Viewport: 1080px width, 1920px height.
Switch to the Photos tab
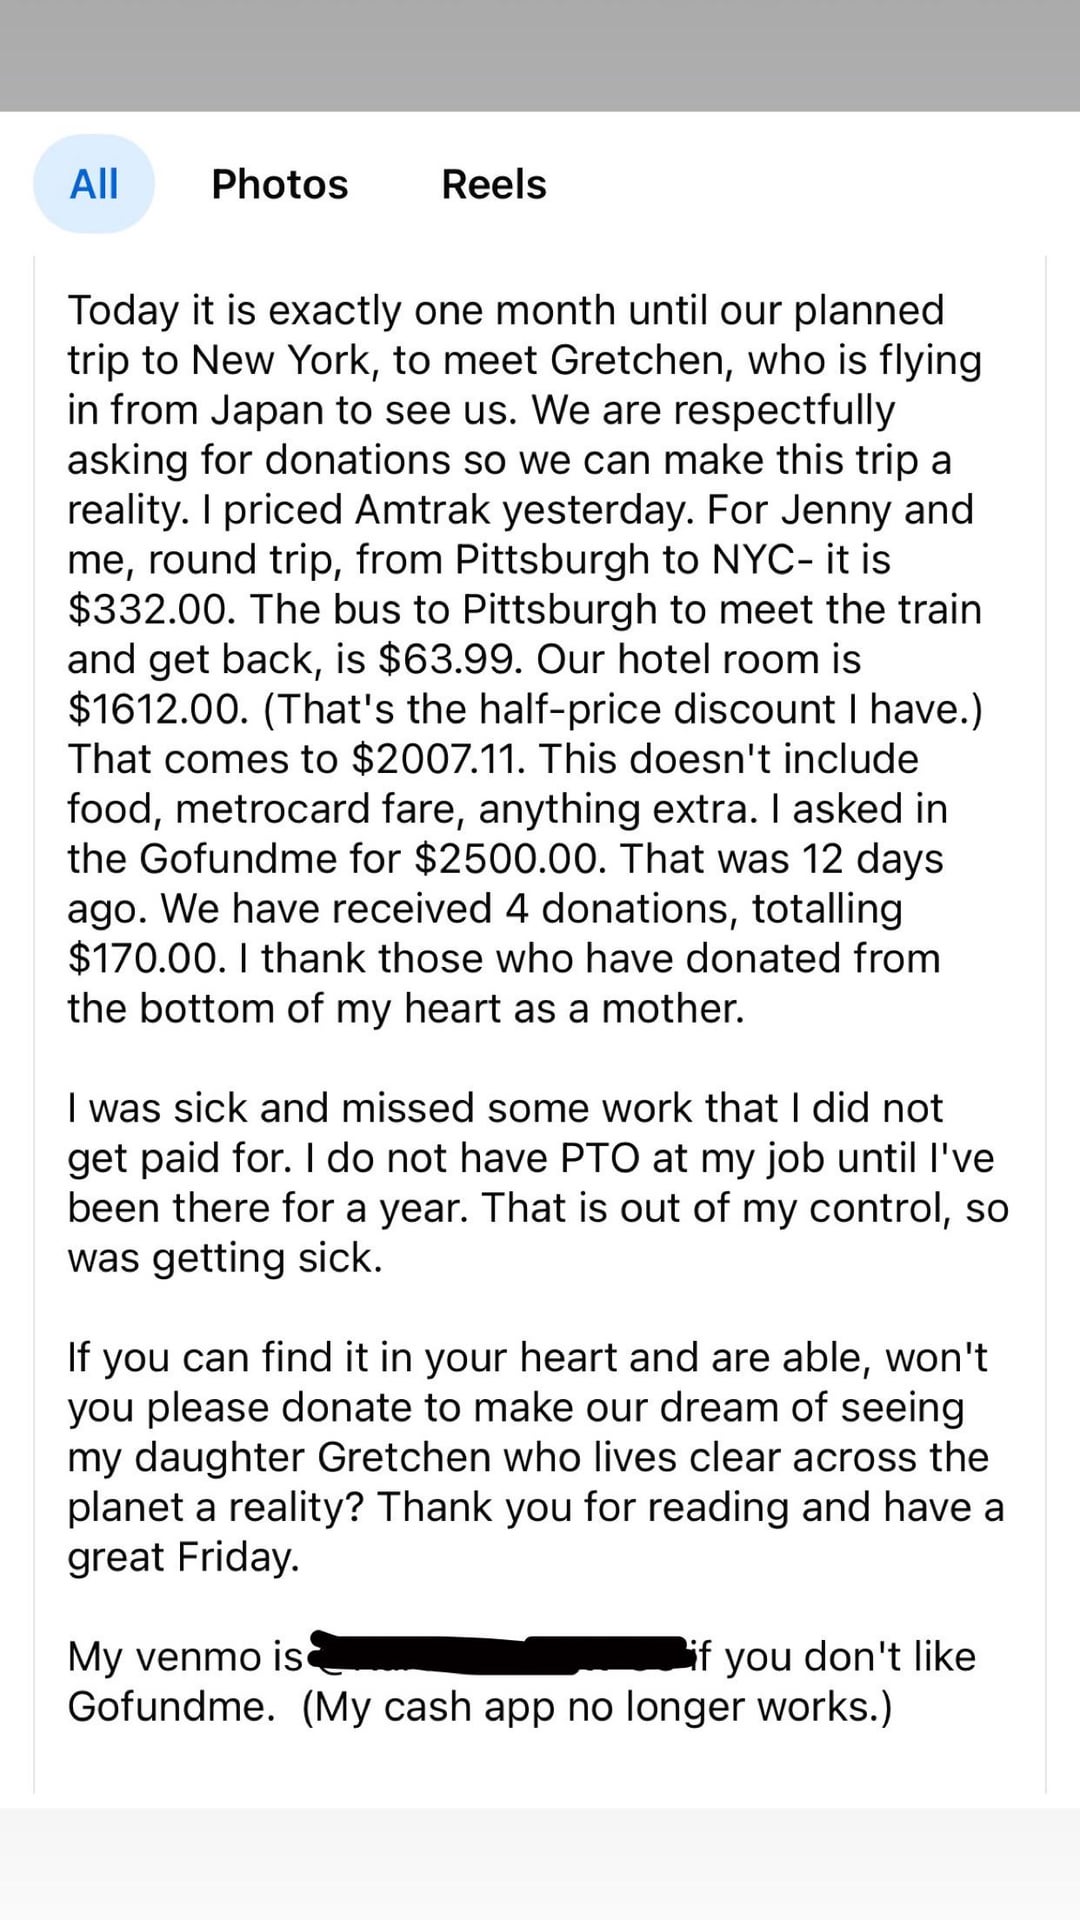(x=280, y=185)
